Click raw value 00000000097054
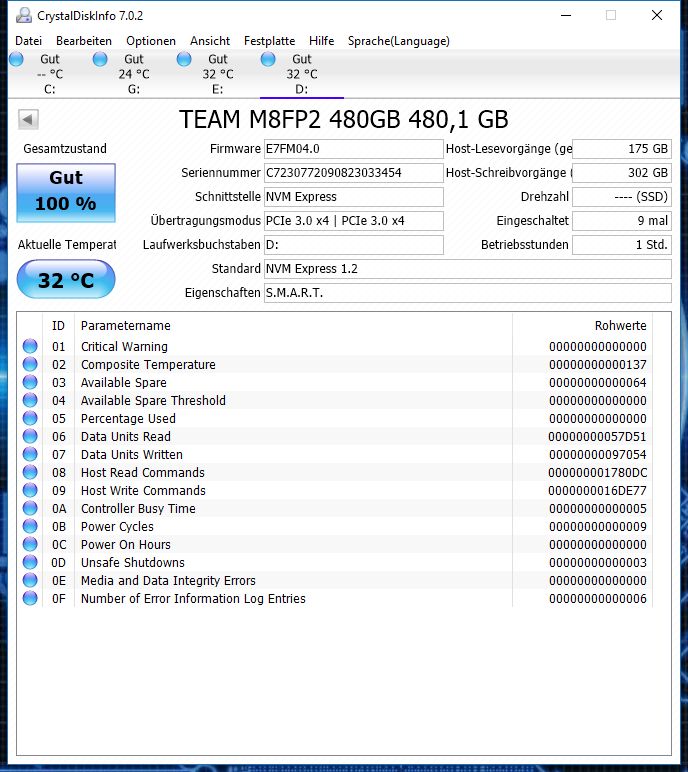Image resolution: width=688 pixels, height=772 pixels. 597,454
